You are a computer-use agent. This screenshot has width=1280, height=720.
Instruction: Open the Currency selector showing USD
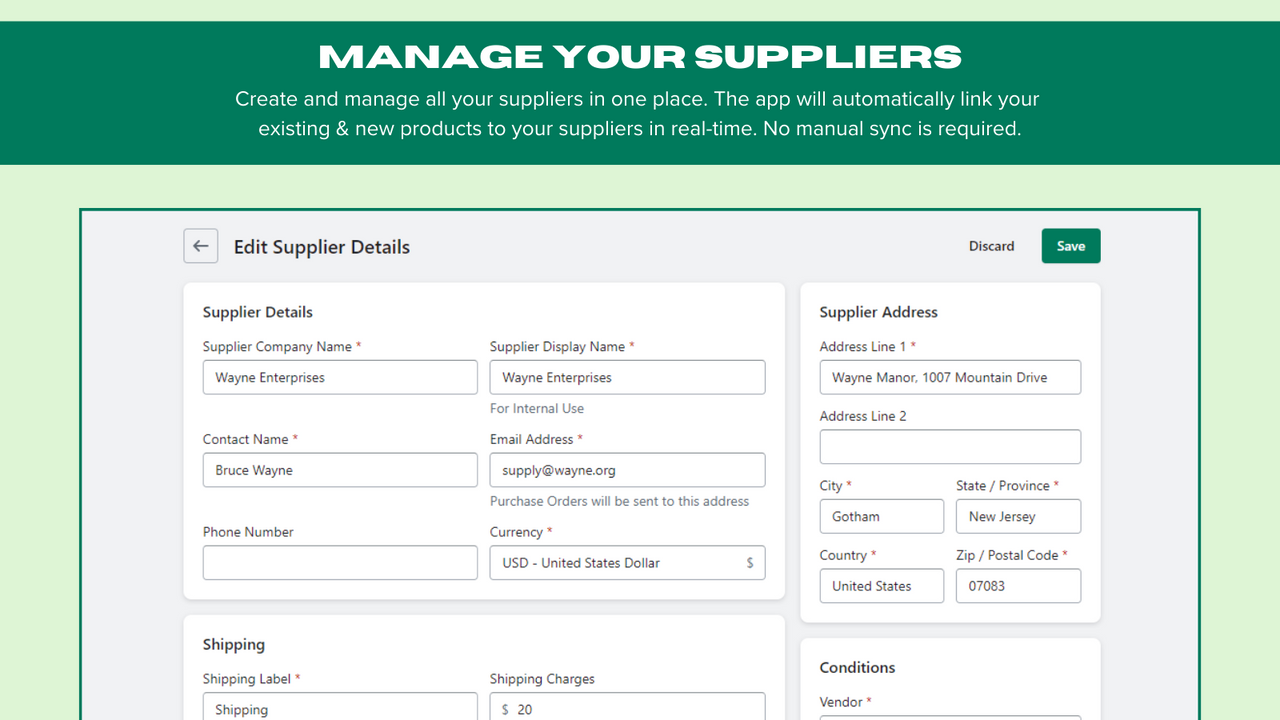[627, 562]
